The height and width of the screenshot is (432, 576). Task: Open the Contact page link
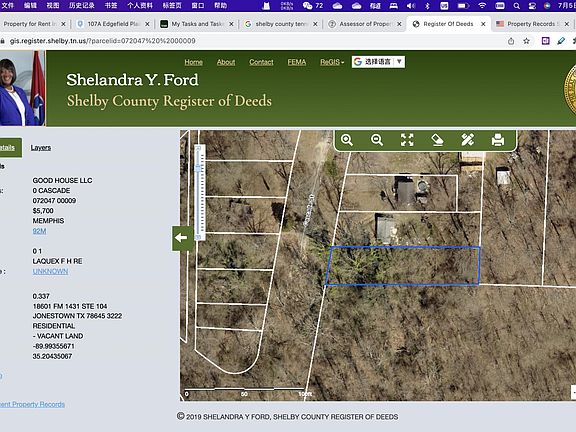tap(261, 62)
